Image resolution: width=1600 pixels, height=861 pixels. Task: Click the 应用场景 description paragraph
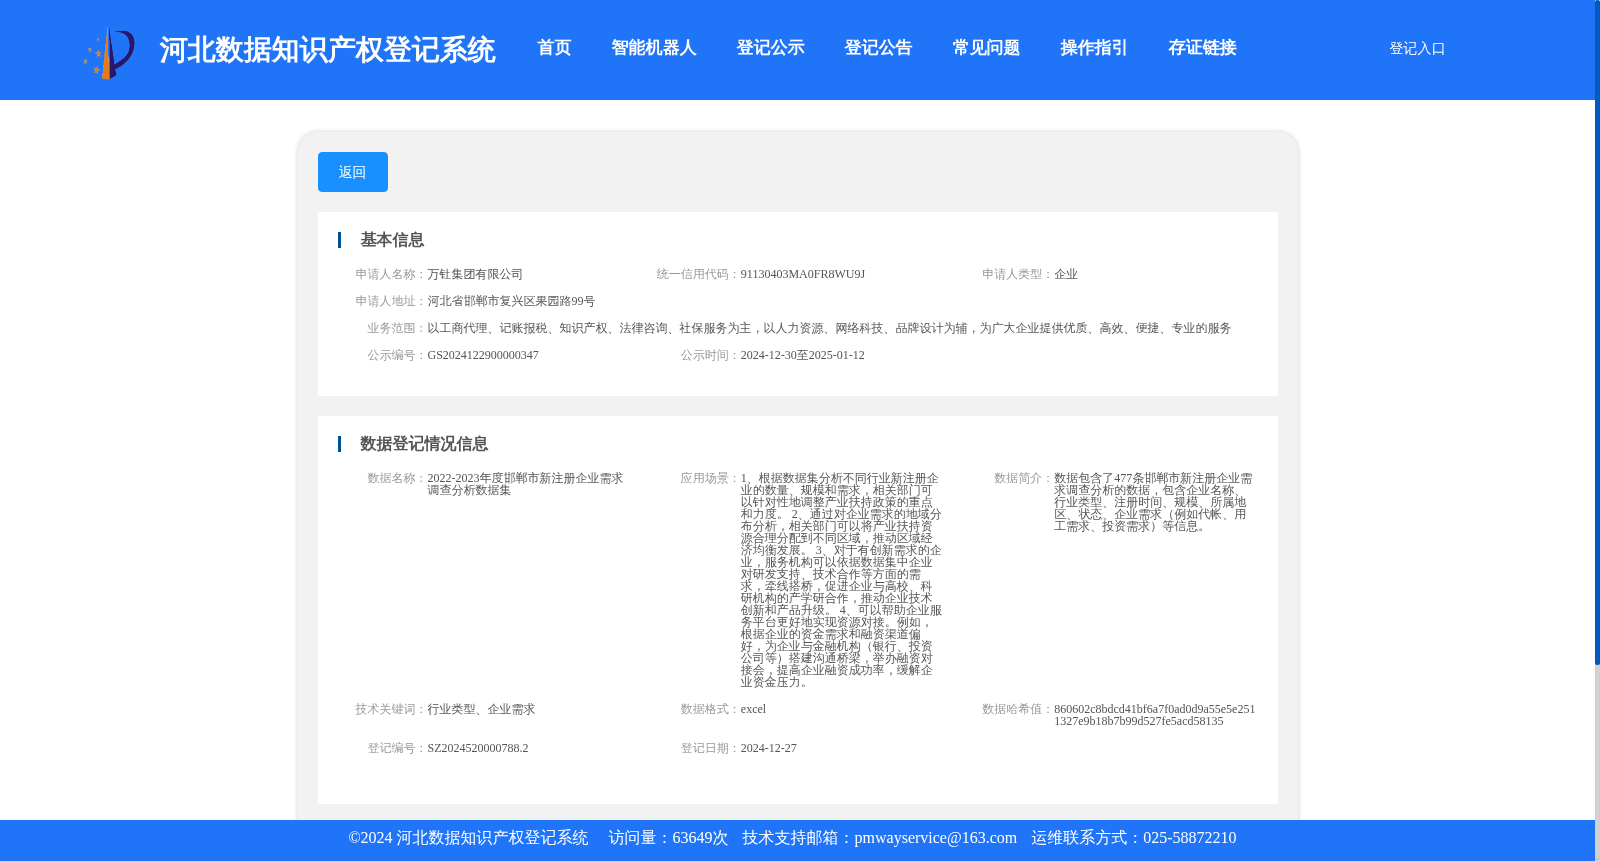click(841, 580)
